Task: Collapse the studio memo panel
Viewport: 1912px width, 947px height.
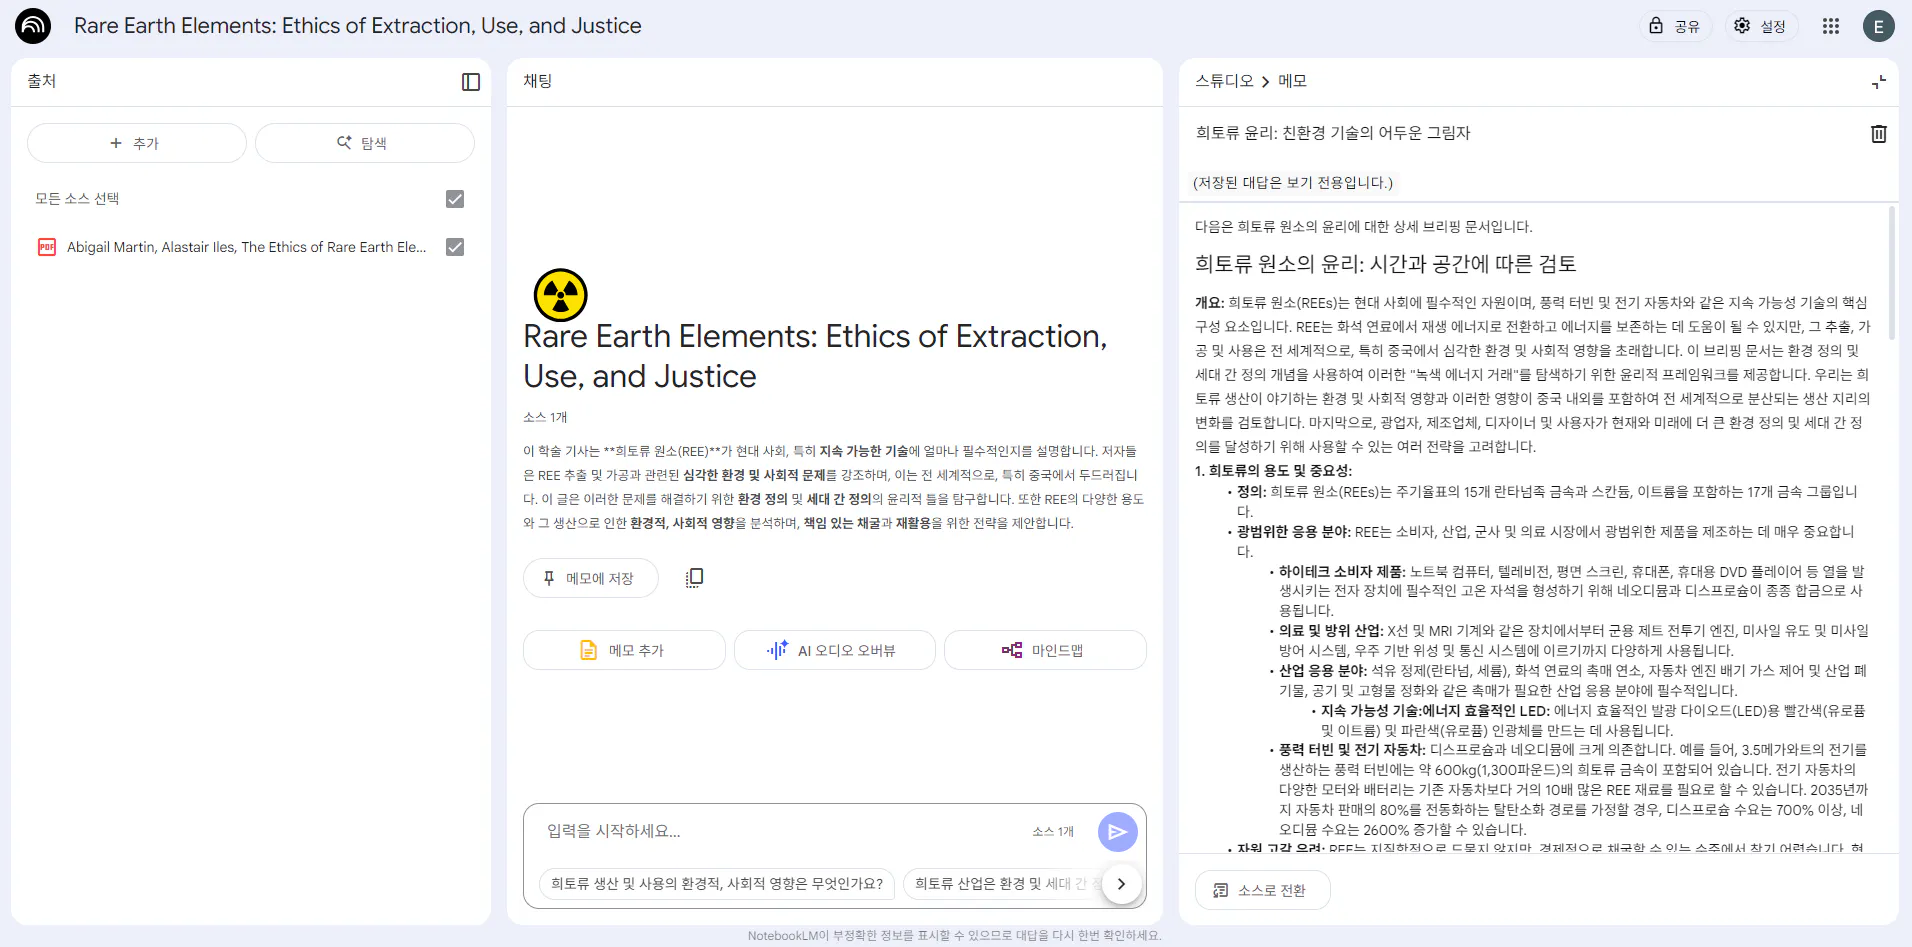Action: coord(1879,82)
